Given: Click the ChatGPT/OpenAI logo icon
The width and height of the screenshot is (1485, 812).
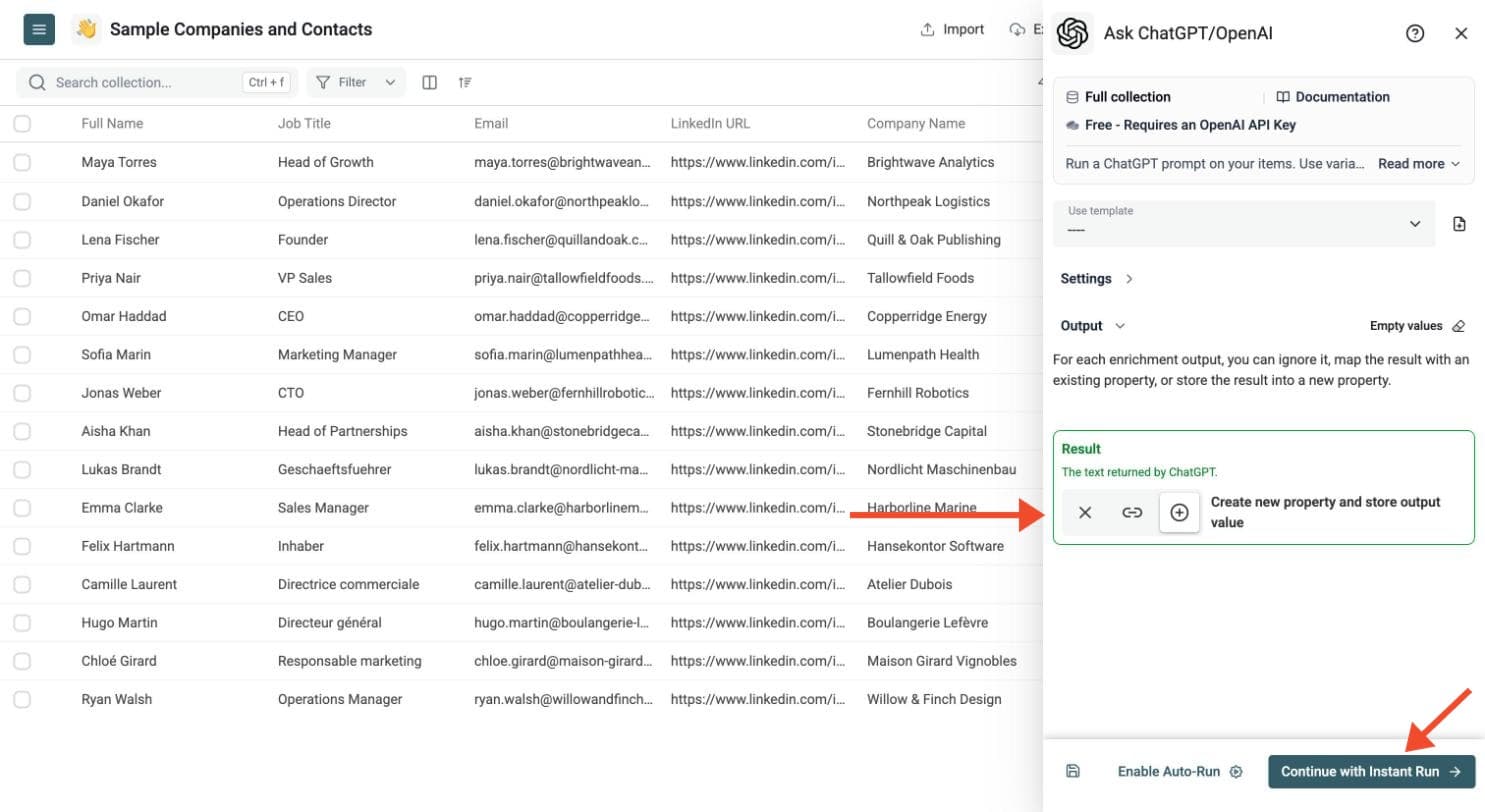Looking at the screenshot, I should (1072, 33).
